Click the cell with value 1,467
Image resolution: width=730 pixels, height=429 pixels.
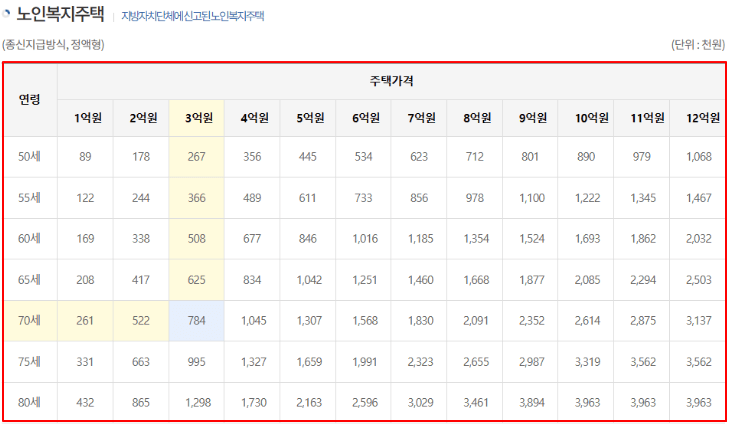pos(697,198)
